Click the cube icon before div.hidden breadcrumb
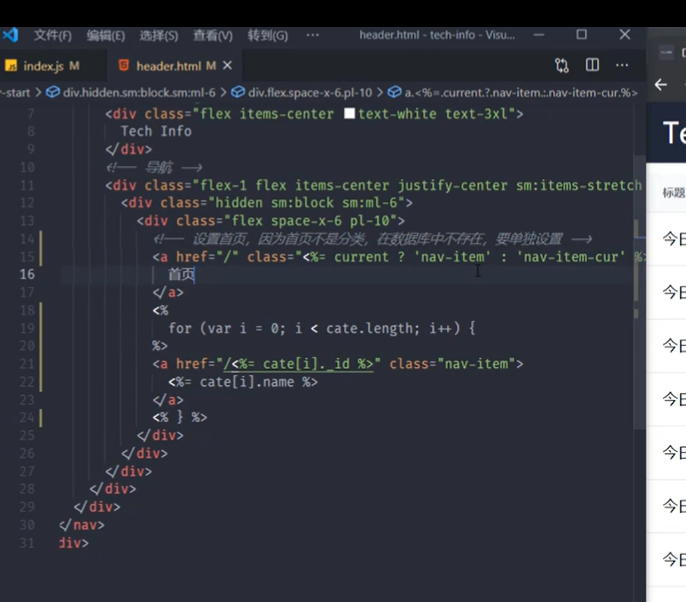The height and width of the screenshot is (602, 686). pyautogui.click(x=53, y=92)
